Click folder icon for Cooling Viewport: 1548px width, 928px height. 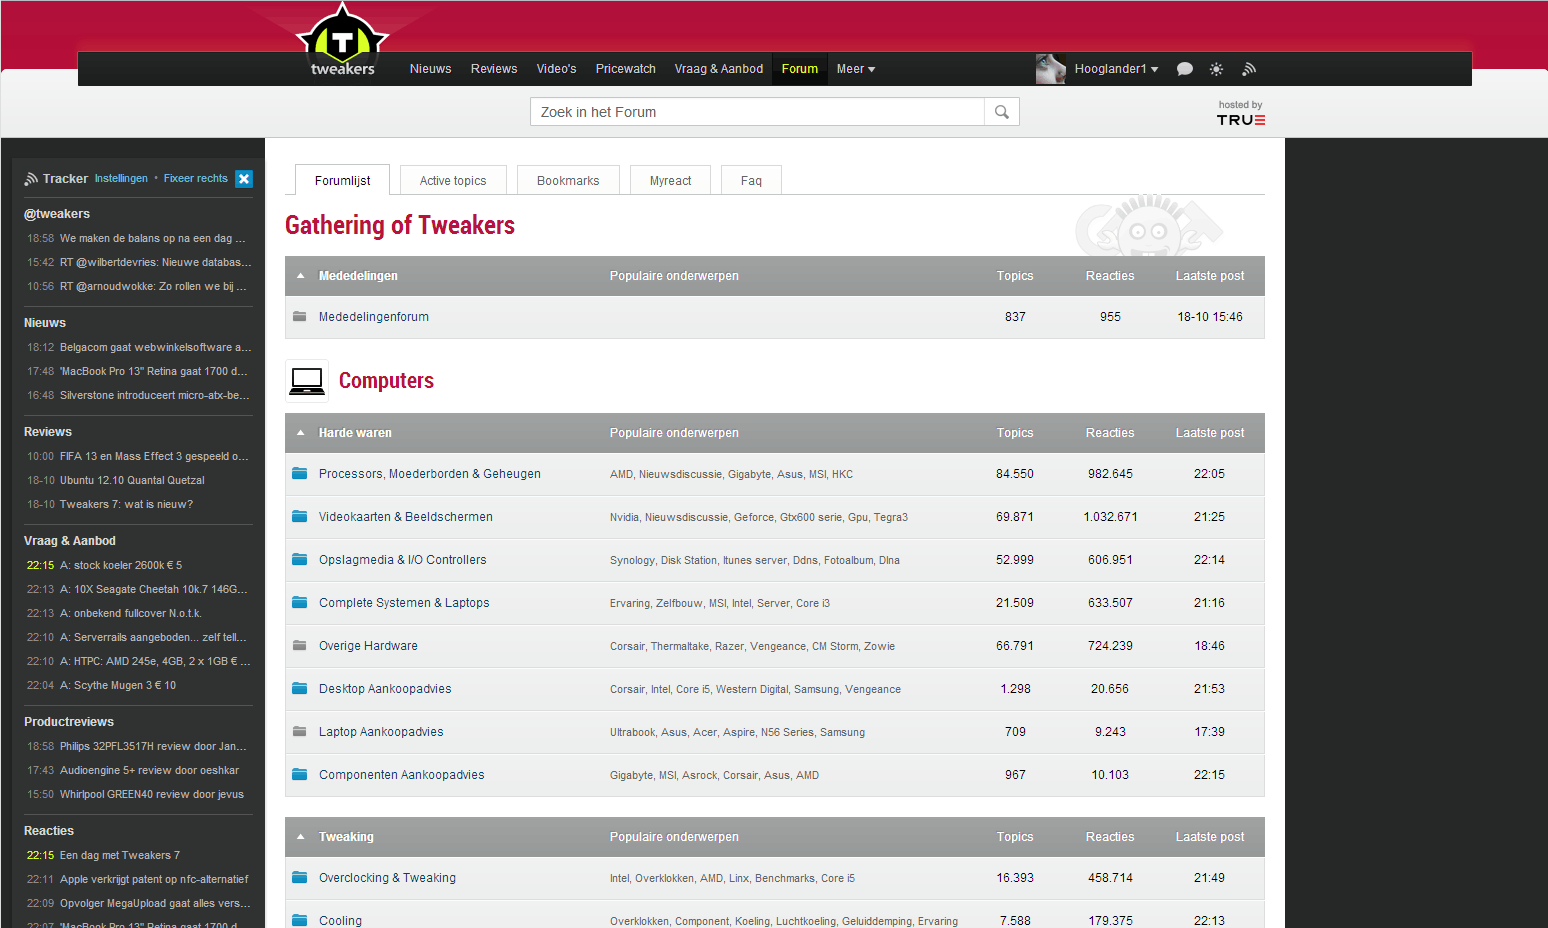[299, 920]
